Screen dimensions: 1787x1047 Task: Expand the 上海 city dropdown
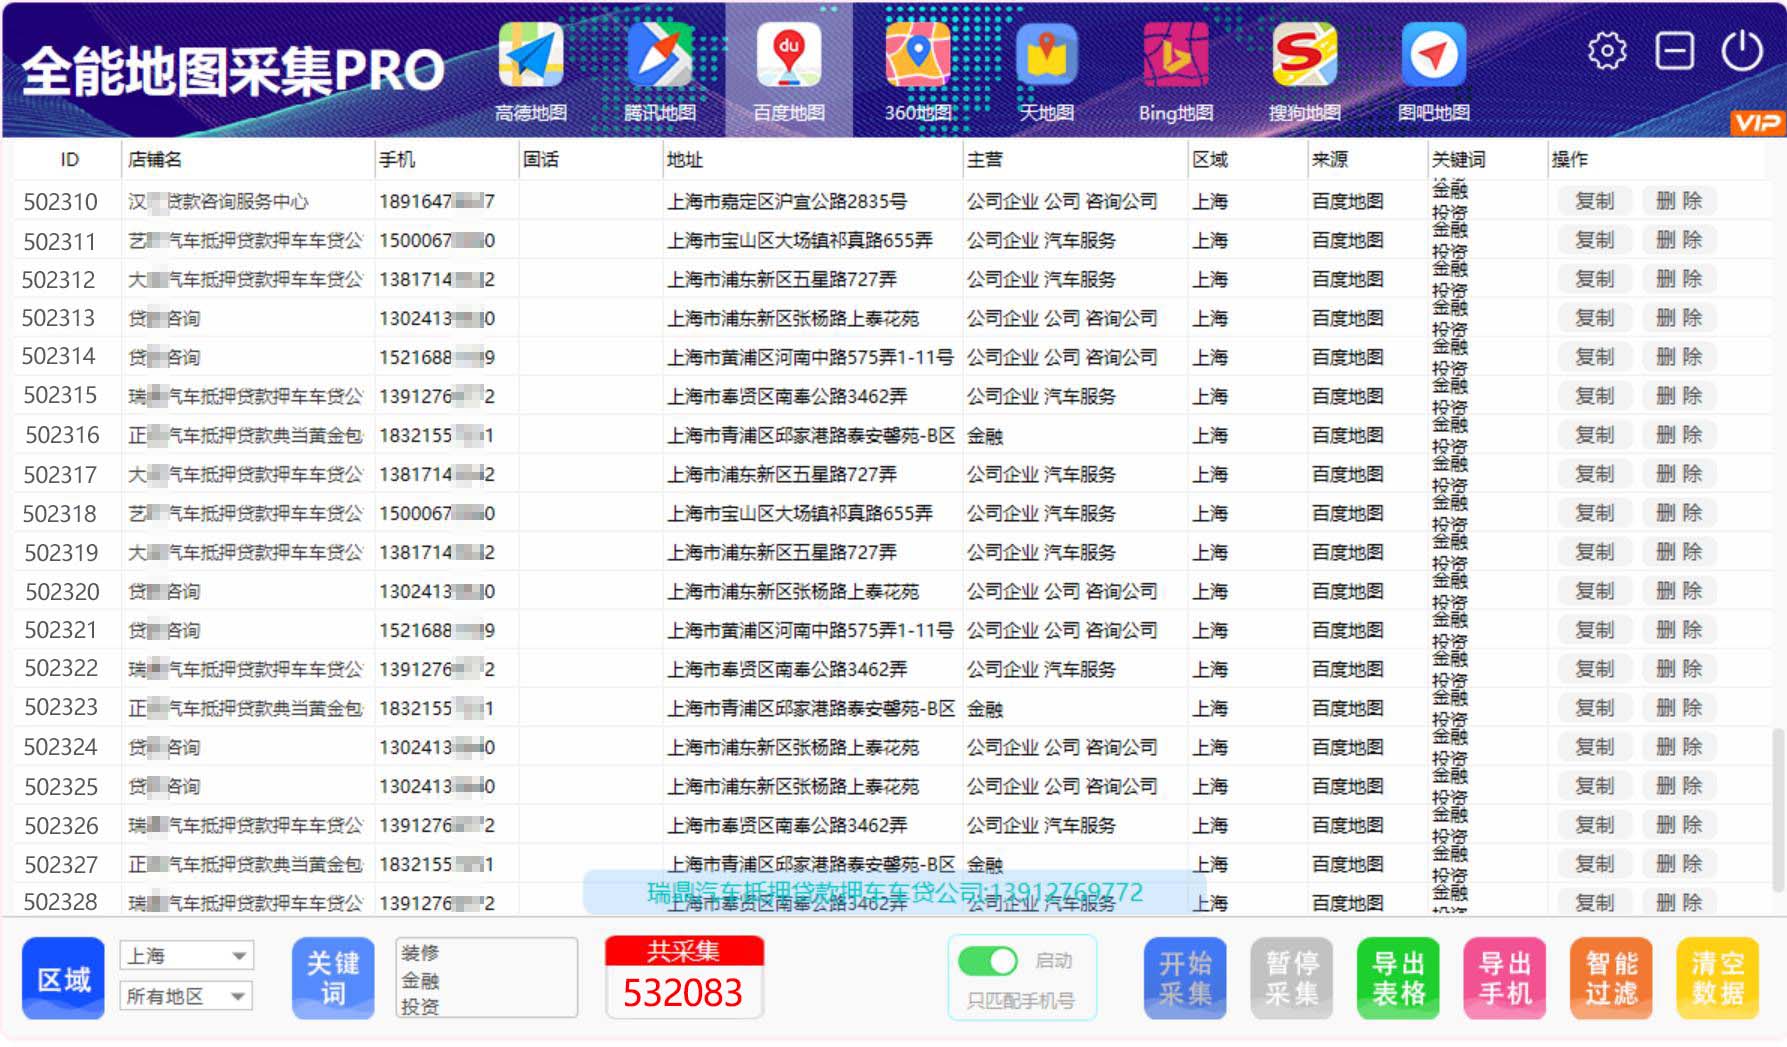[x=186, y=956]
